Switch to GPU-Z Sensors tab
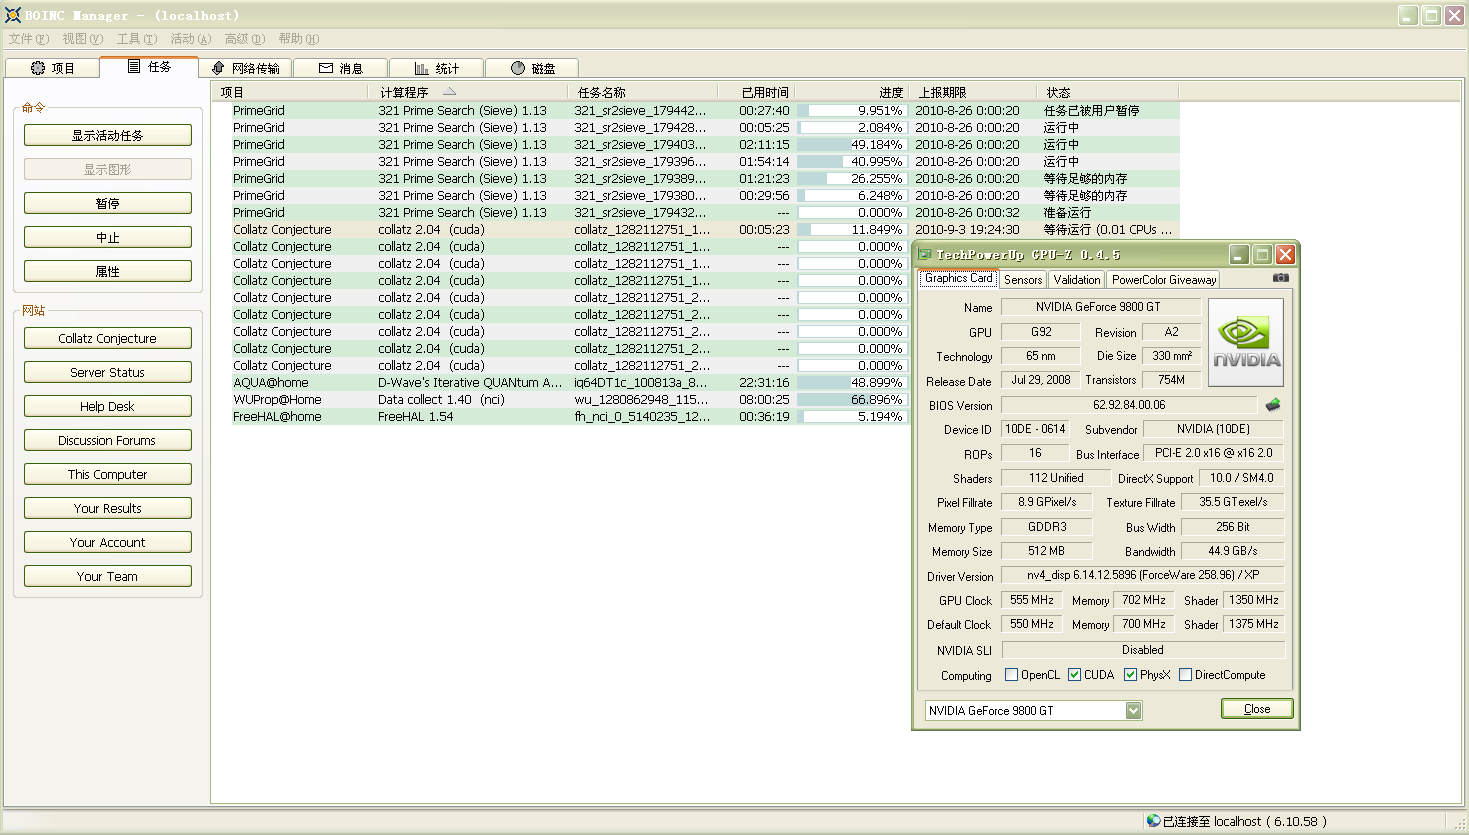 pos(1023,280)
